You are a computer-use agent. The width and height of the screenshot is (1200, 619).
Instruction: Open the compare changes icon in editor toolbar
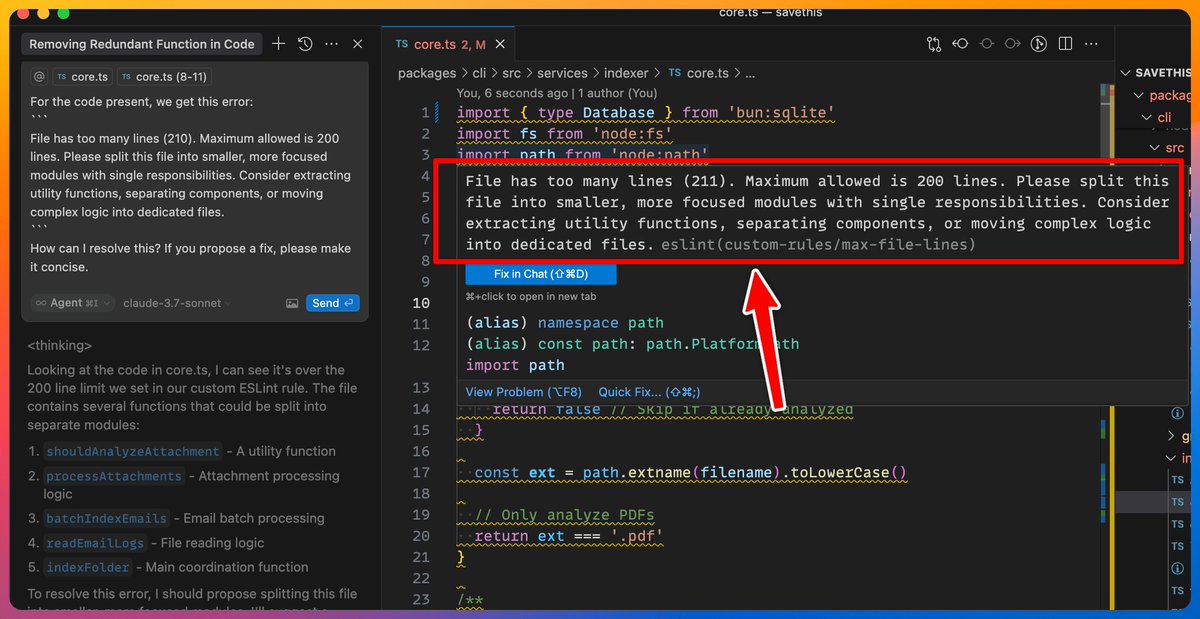tap(934, 44)
